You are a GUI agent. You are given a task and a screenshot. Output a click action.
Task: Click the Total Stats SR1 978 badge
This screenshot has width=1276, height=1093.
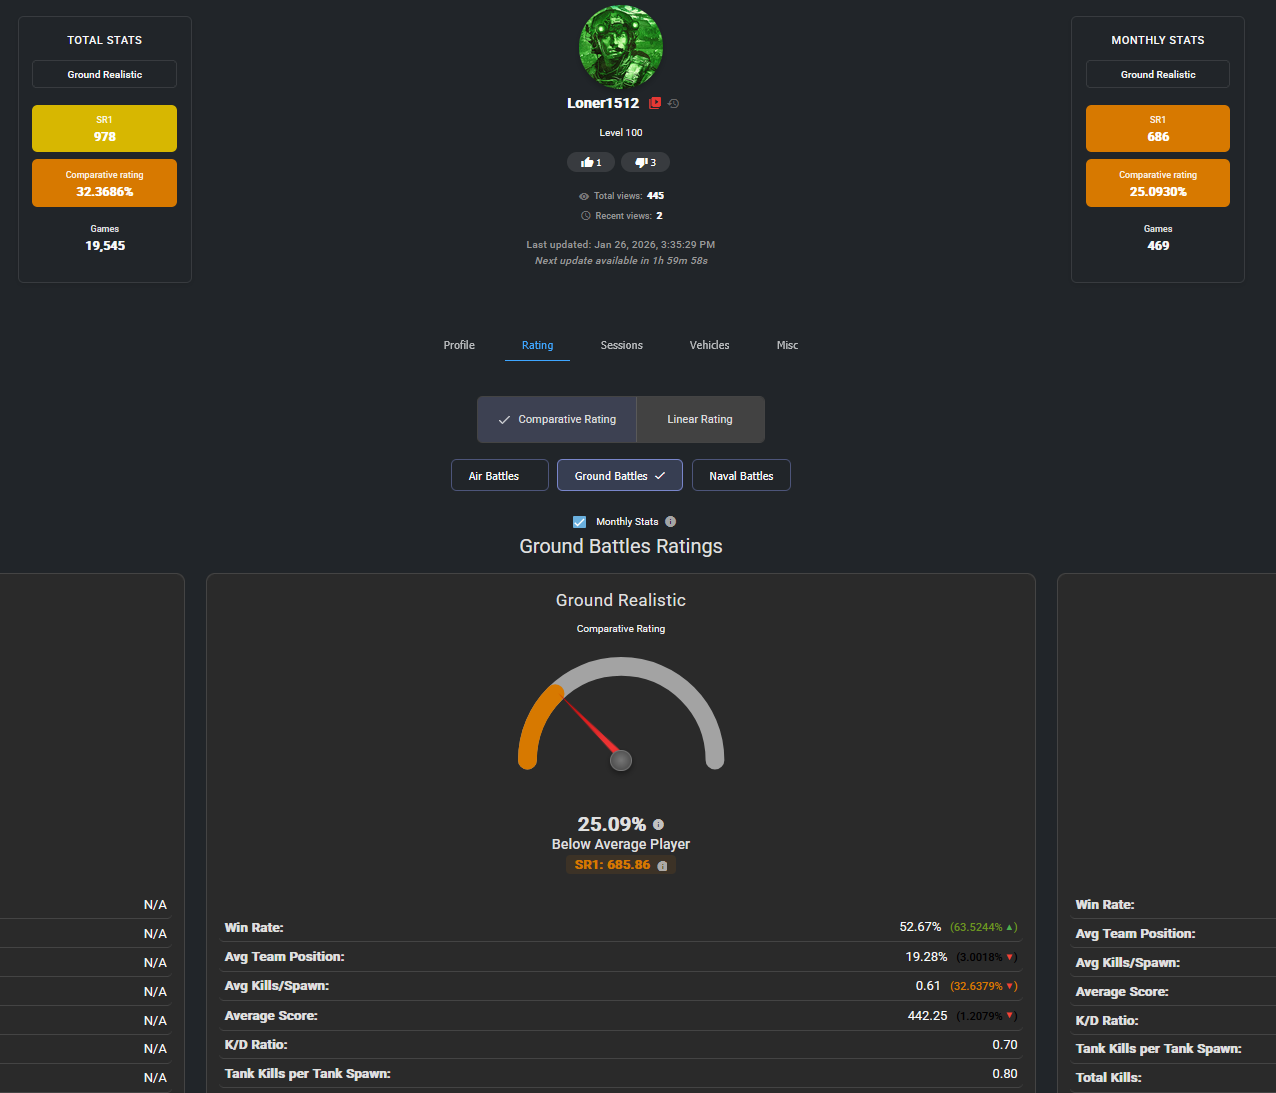pos(105,128)
